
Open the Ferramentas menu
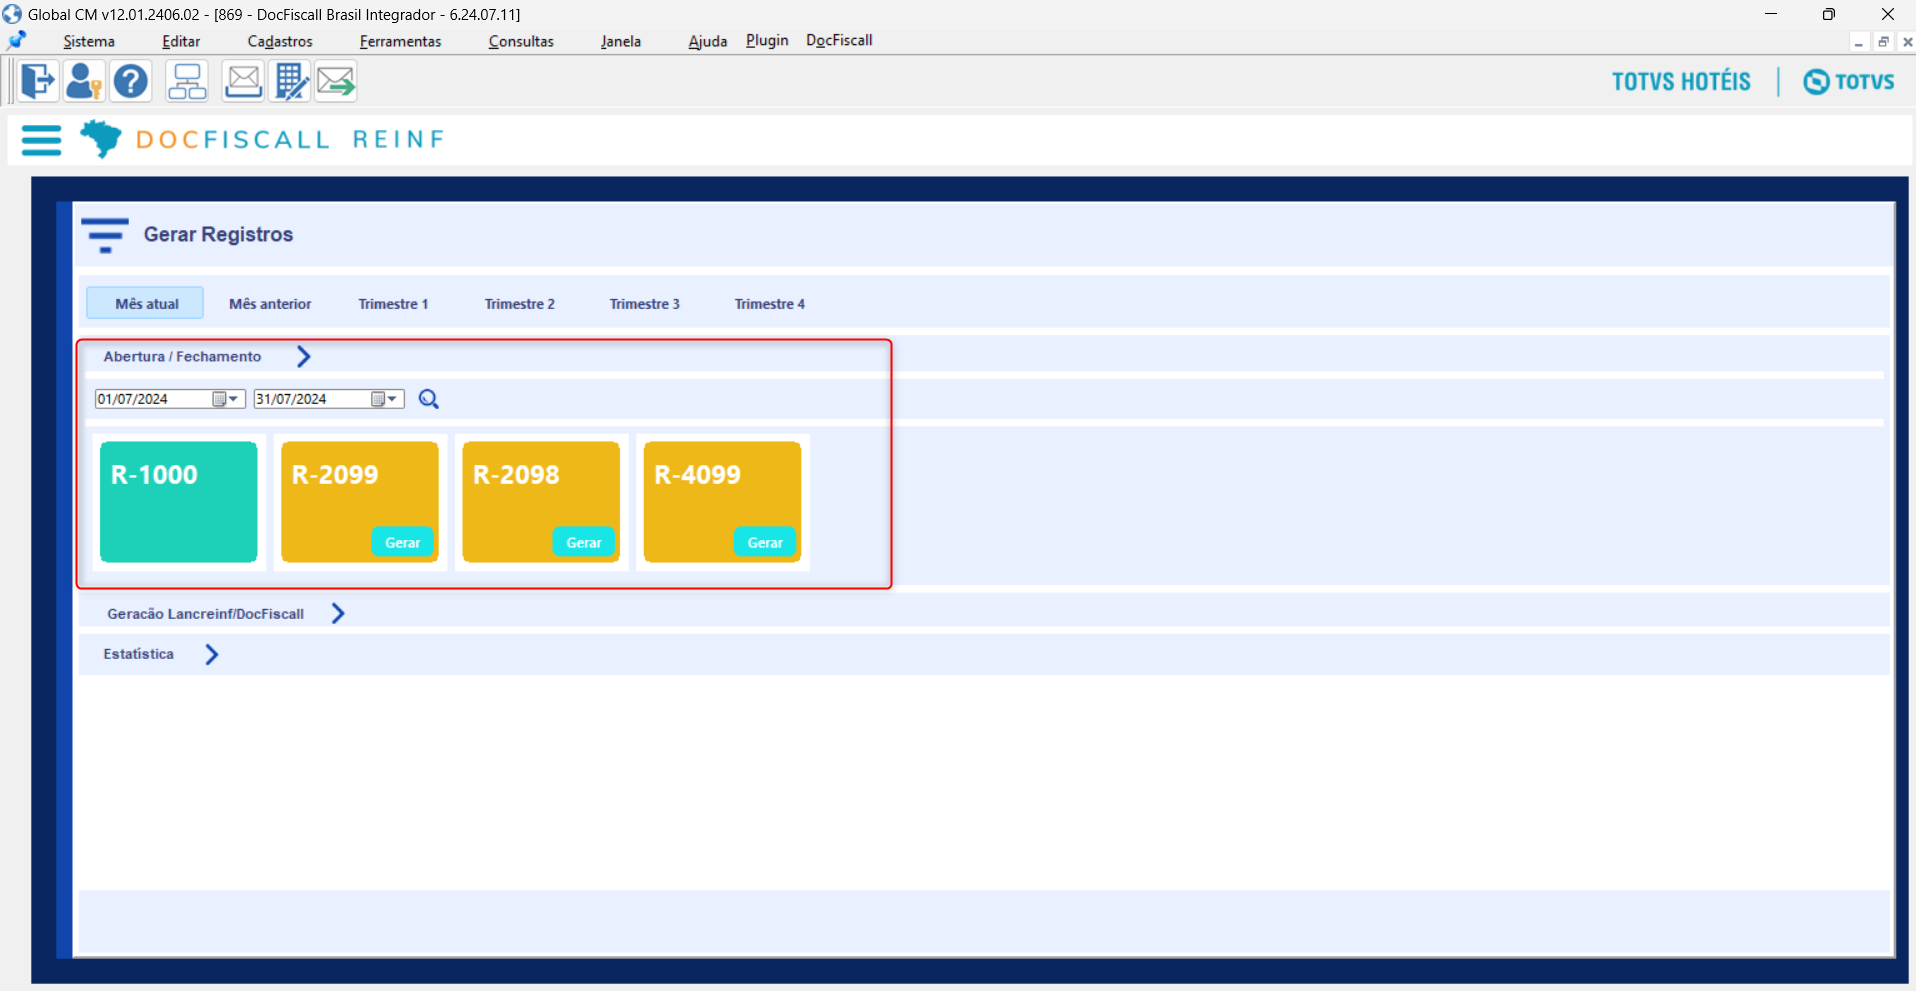[400, 41]
